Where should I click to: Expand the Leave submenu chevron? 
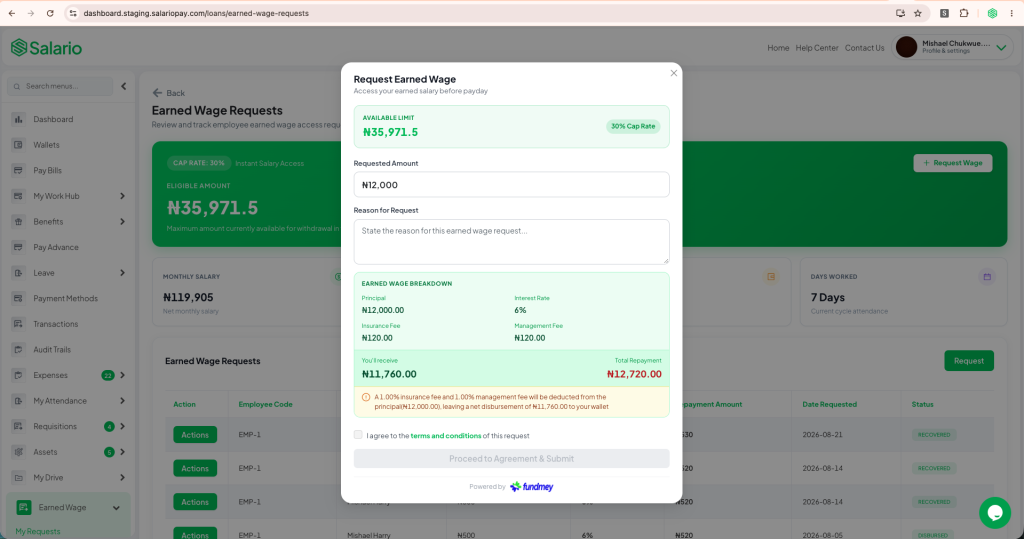pos(122,273)
